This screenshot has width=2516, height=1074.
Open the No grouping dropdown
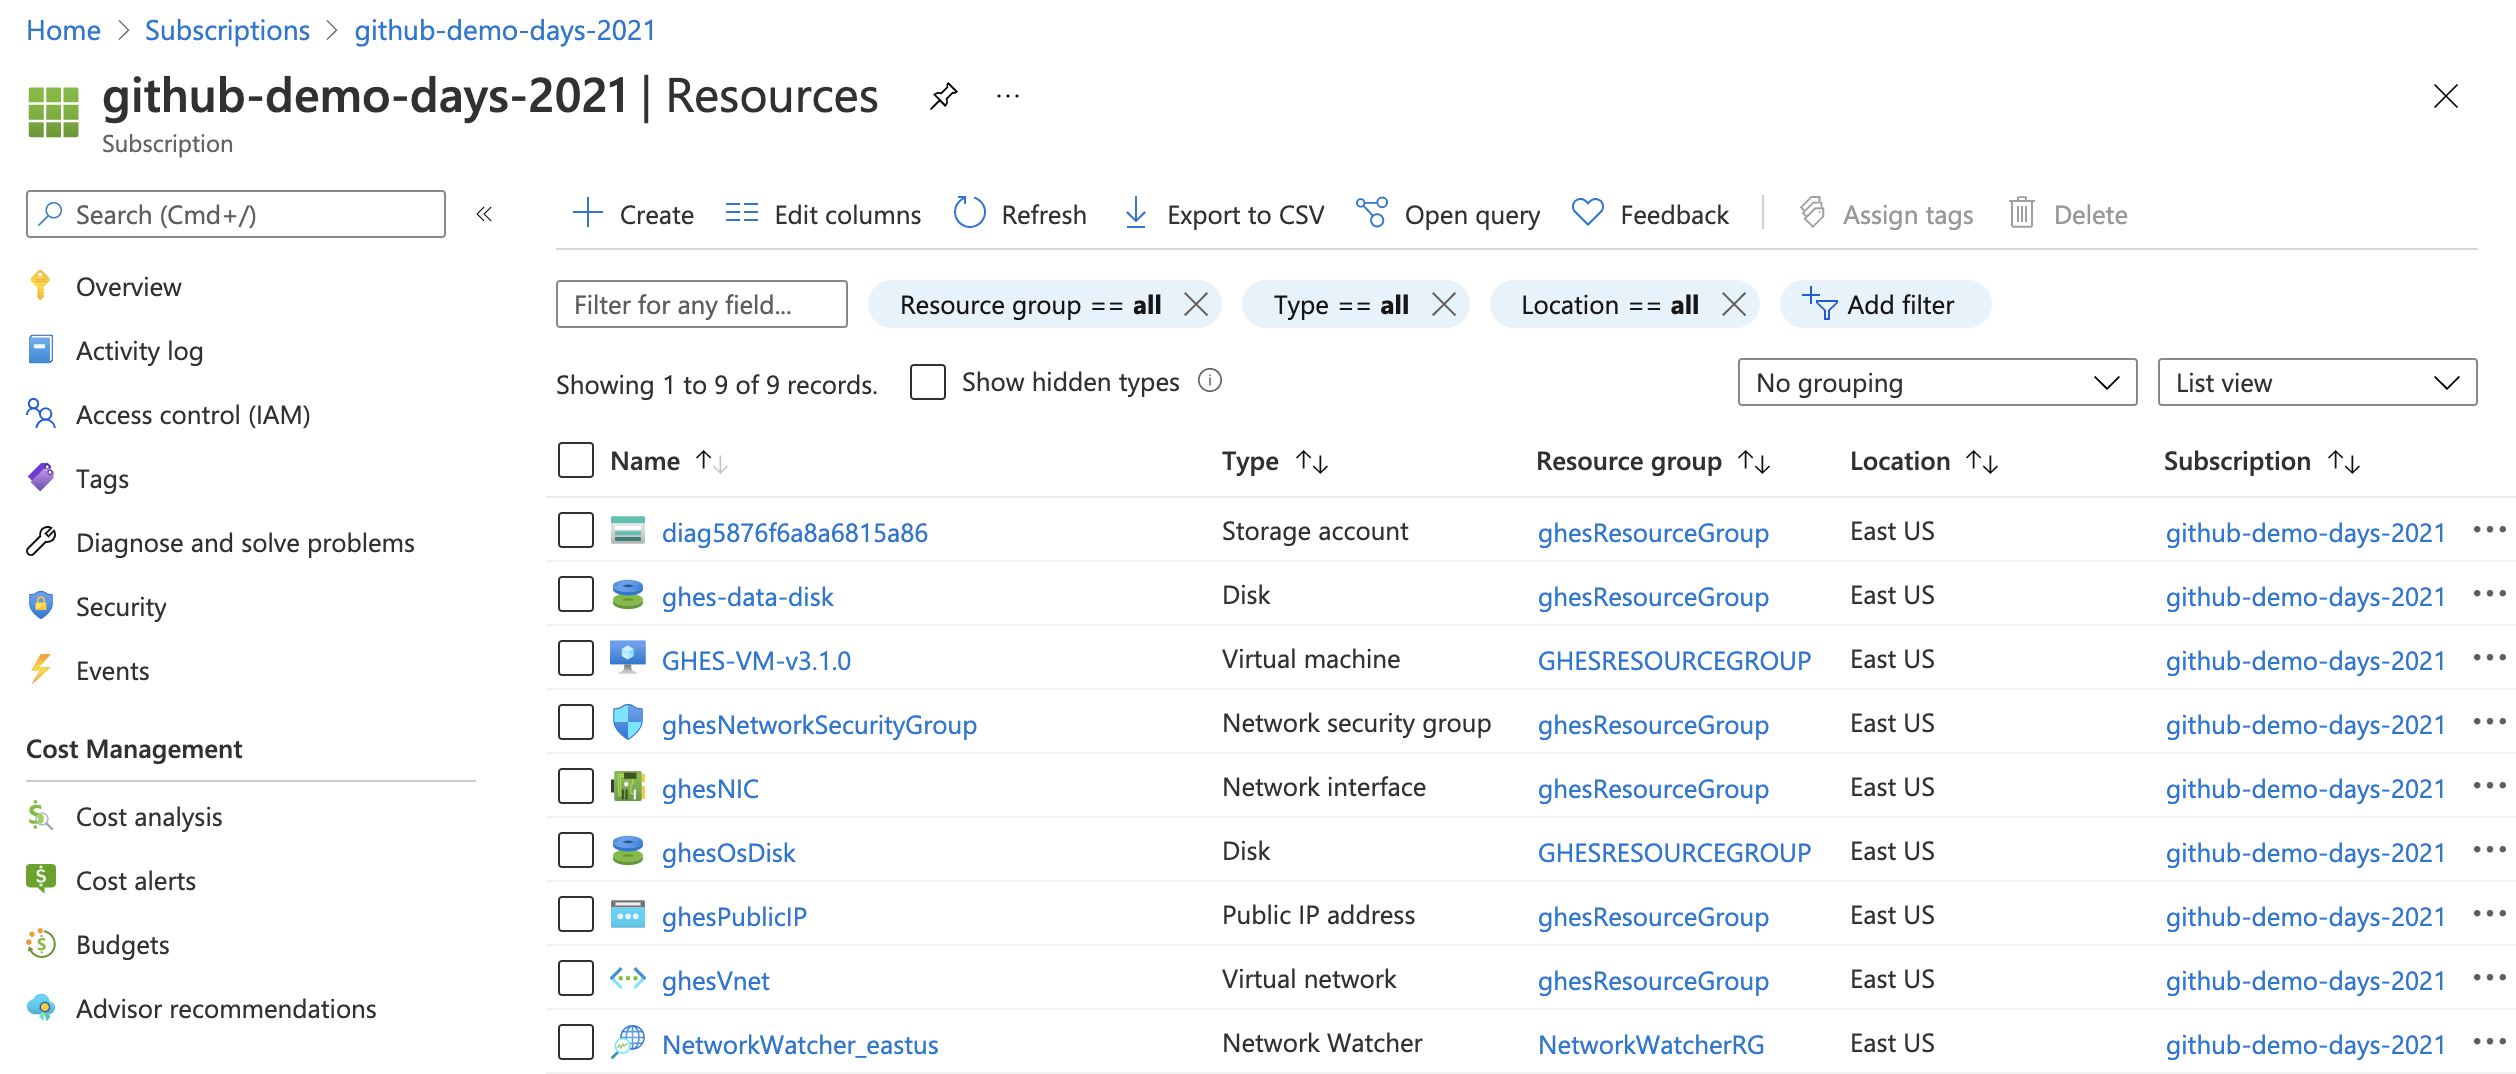click(1937, 382)
